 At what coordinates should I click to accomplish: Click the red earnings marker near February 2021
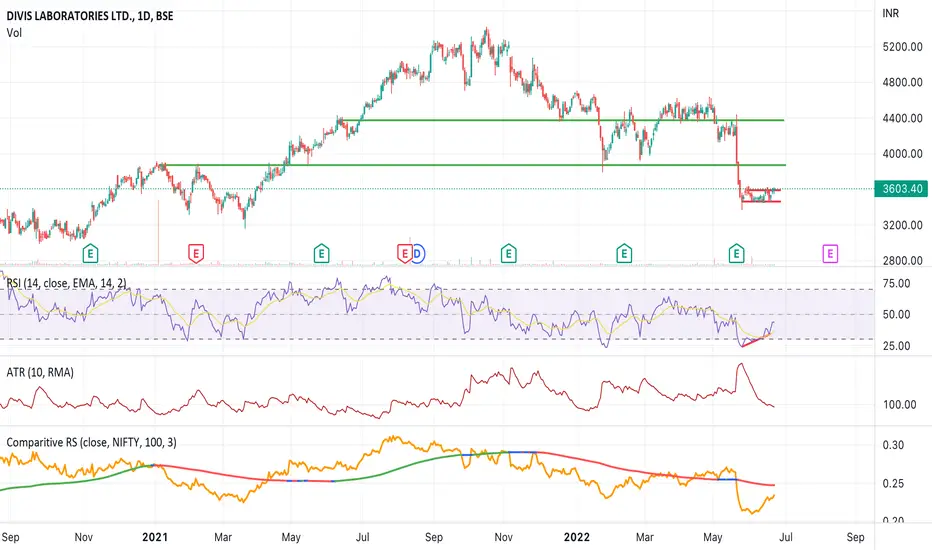click(196, 254)
